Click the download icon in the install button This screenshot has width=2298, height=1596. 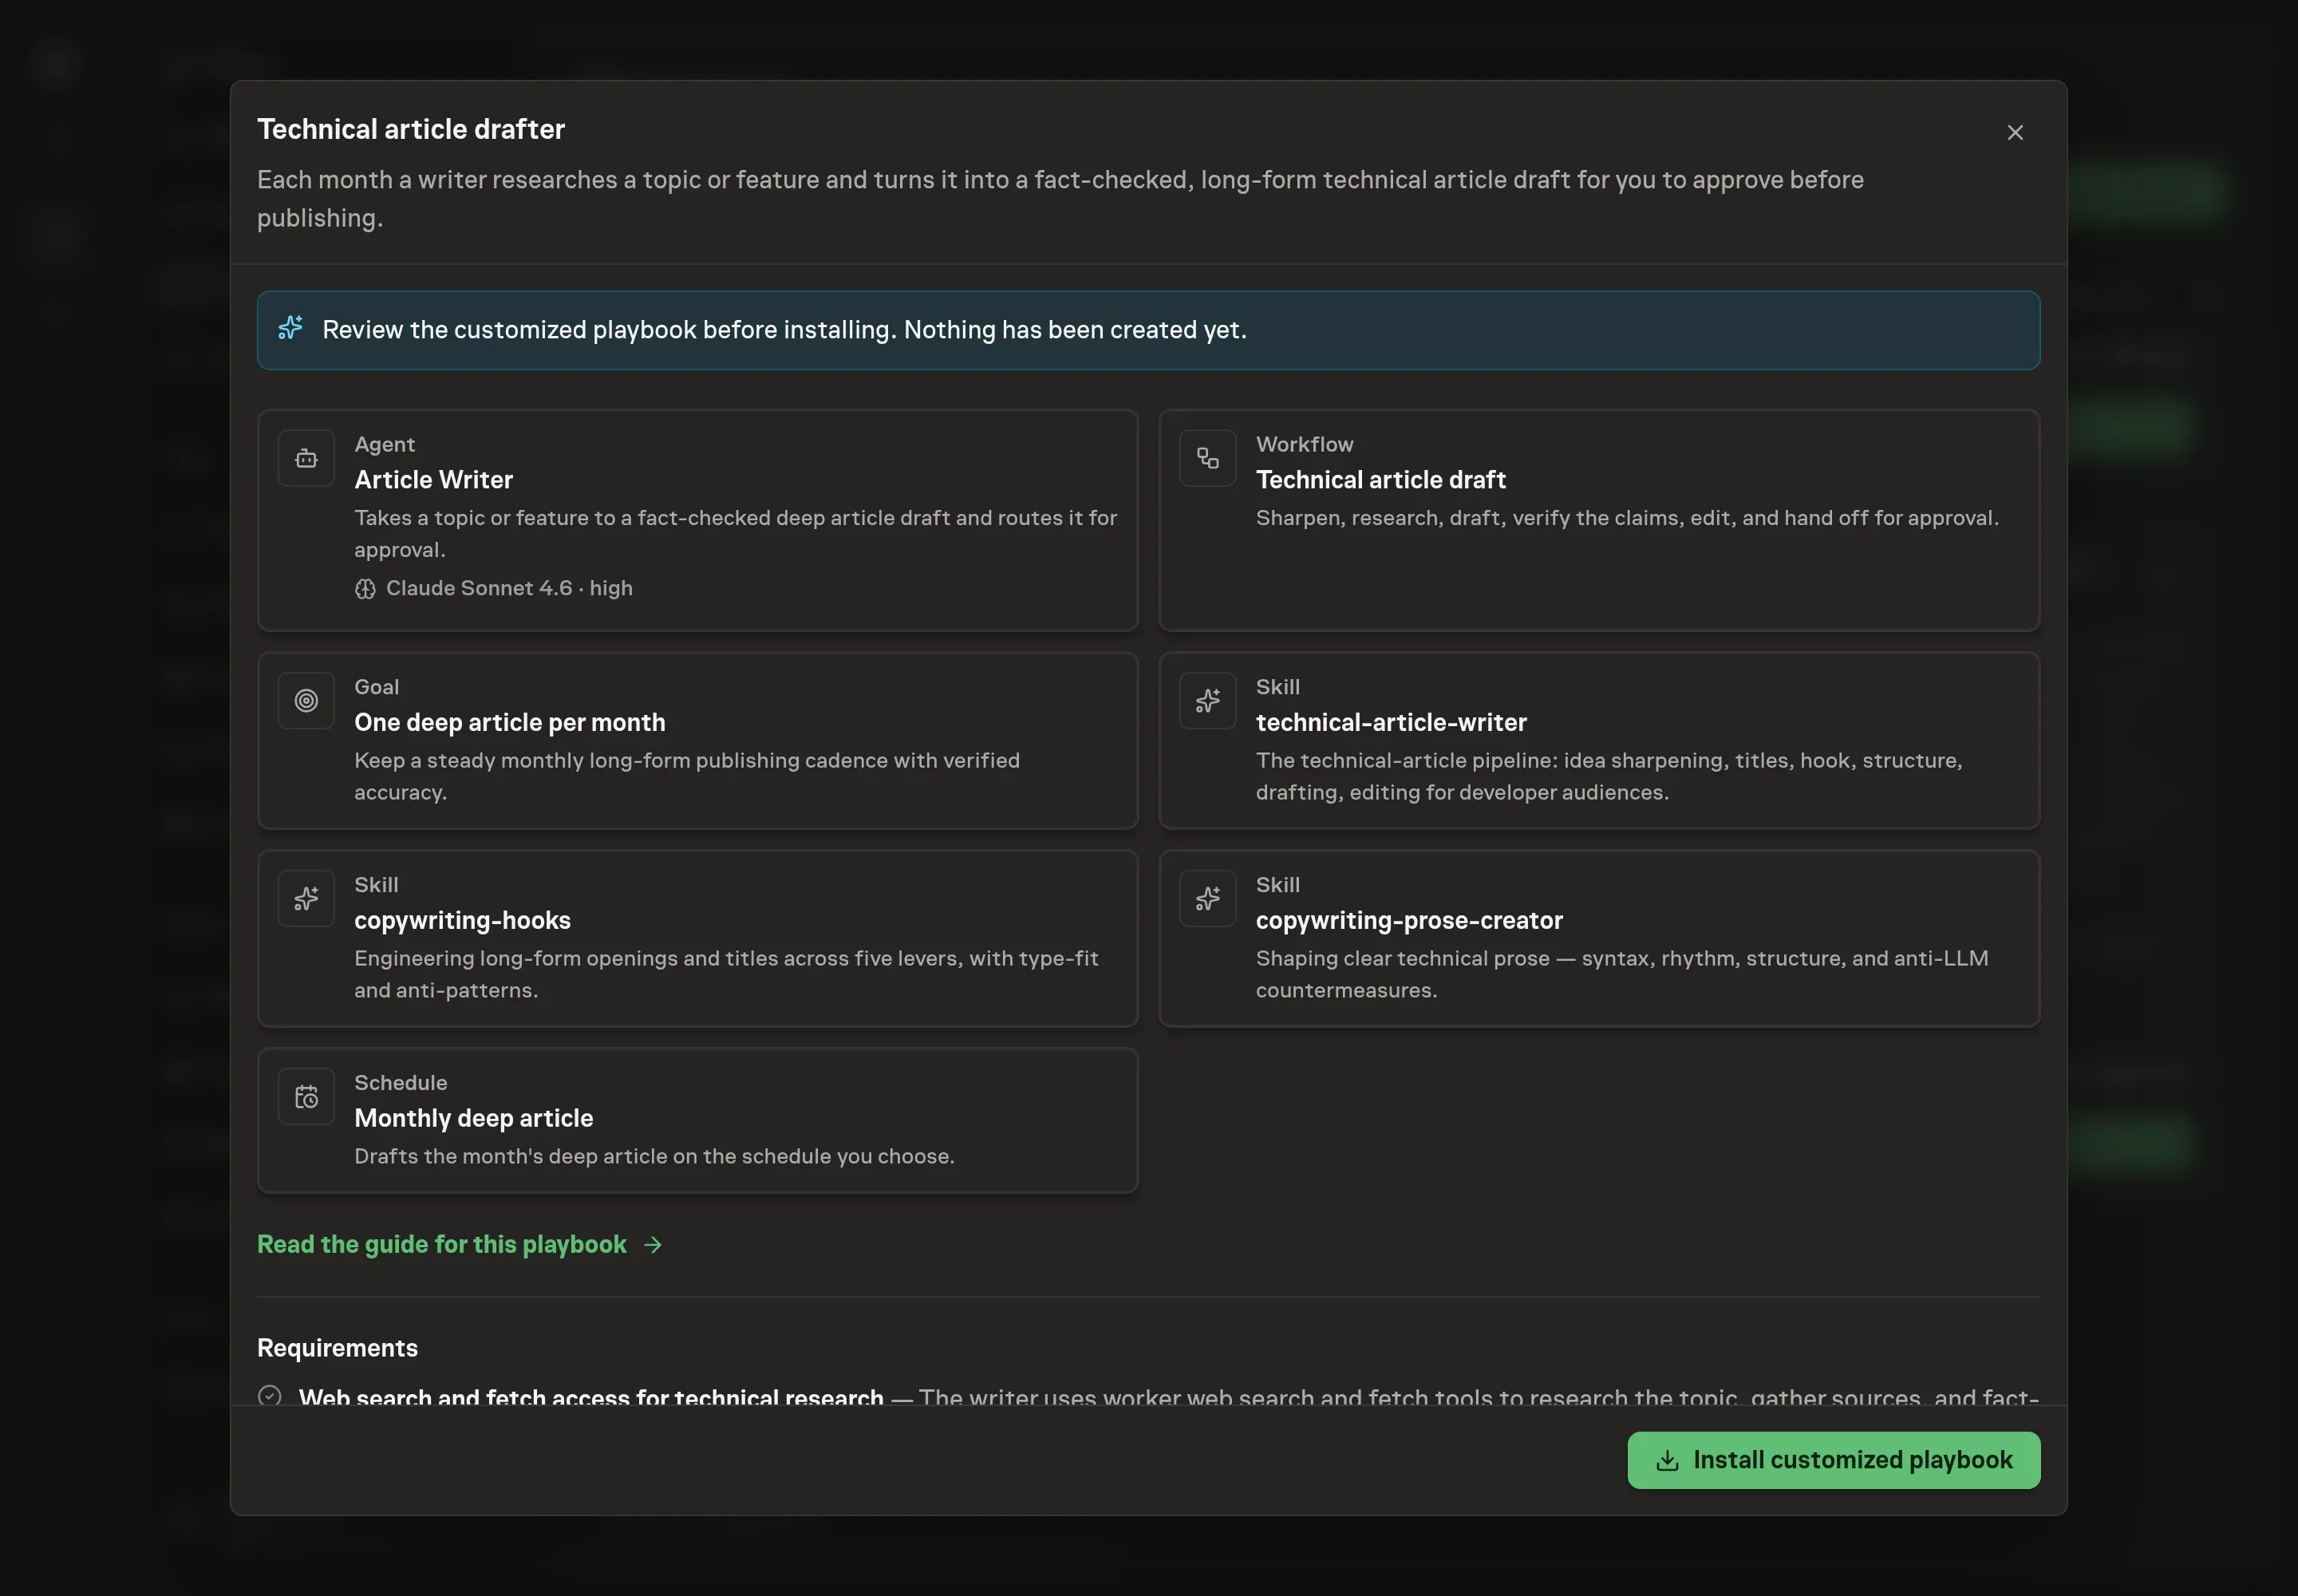click(x=1666, y=1460)
